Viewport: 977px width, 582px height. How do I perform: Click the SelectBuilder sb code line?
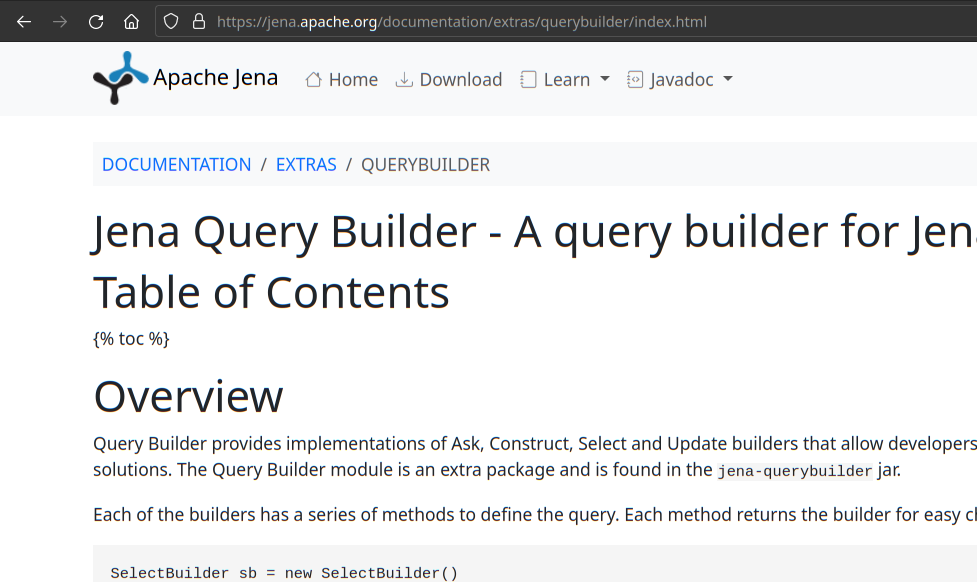(x=284, y=573)
